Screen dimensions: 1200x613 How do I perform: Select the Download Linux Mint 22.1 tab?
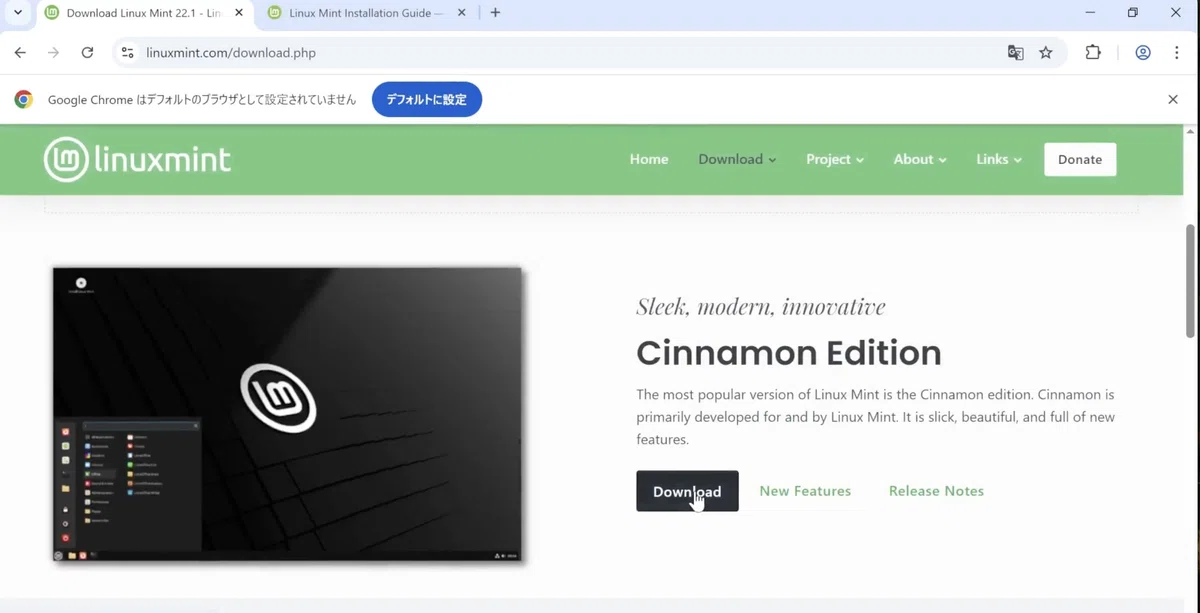click(x=143, y=13)
